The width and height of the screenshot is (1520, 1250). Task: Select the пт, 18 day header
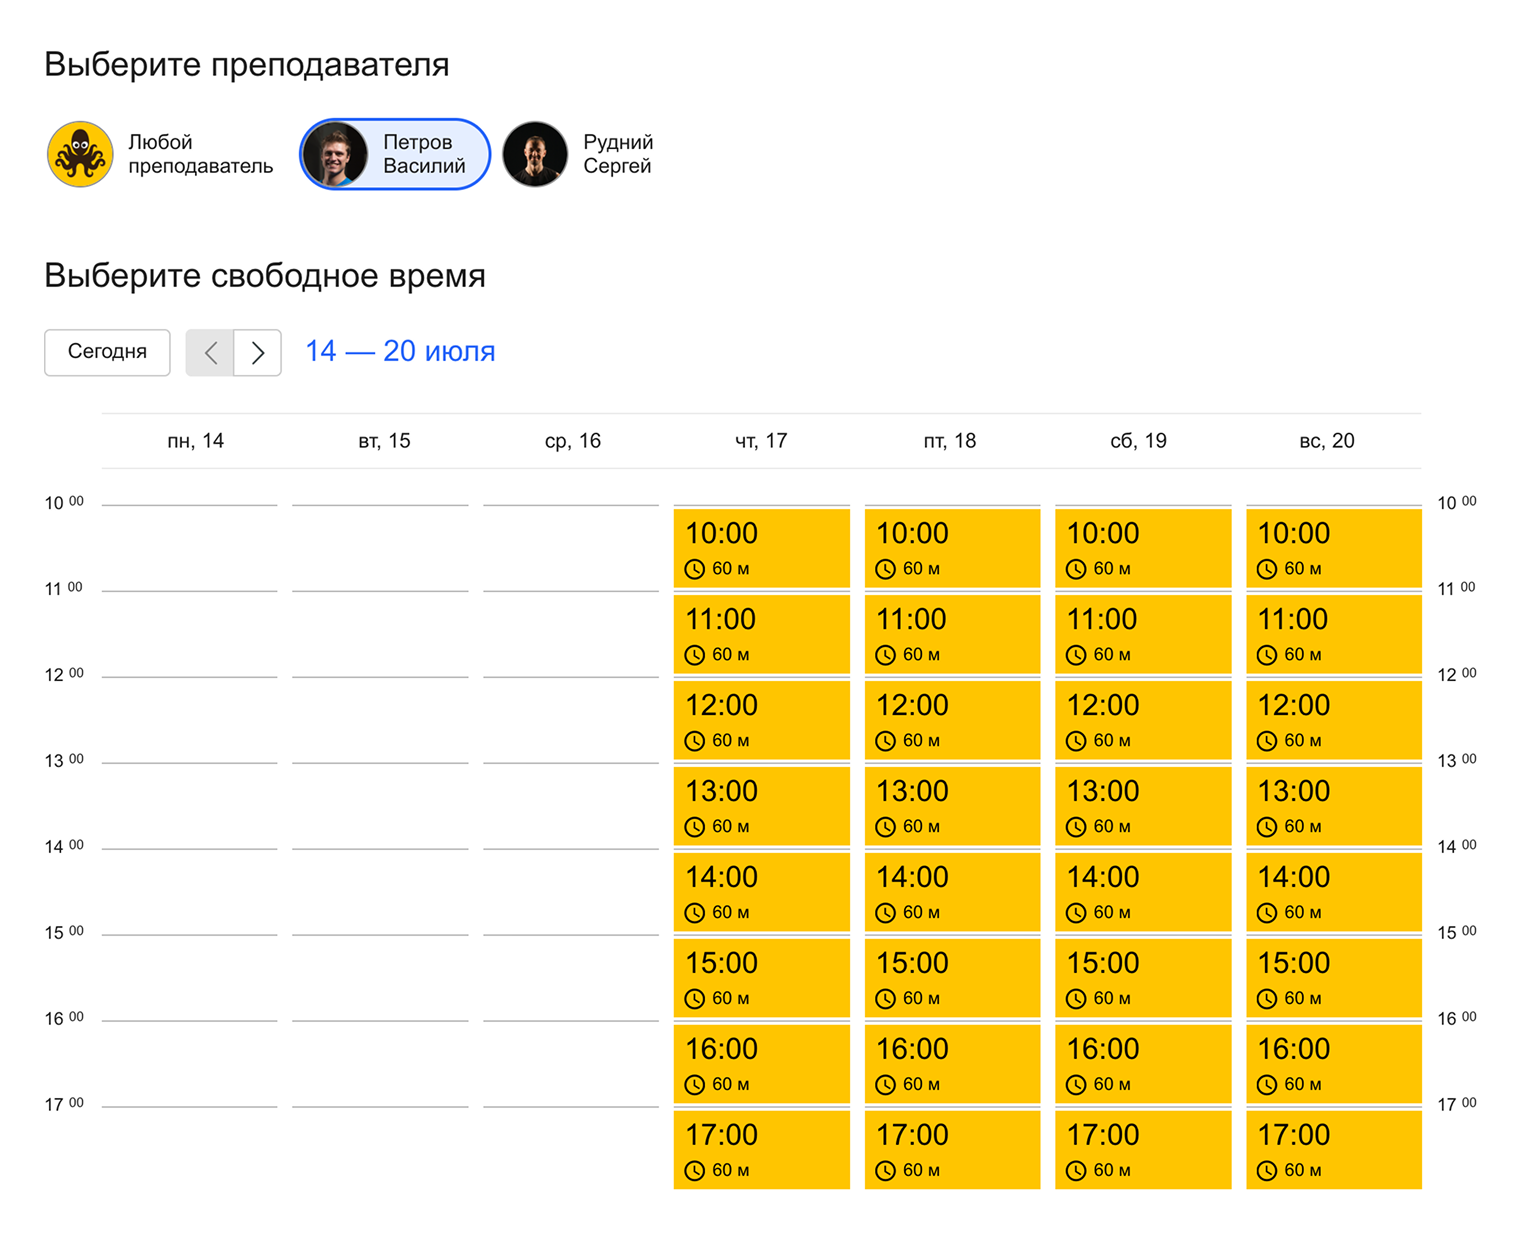click(x=949, y=441)
